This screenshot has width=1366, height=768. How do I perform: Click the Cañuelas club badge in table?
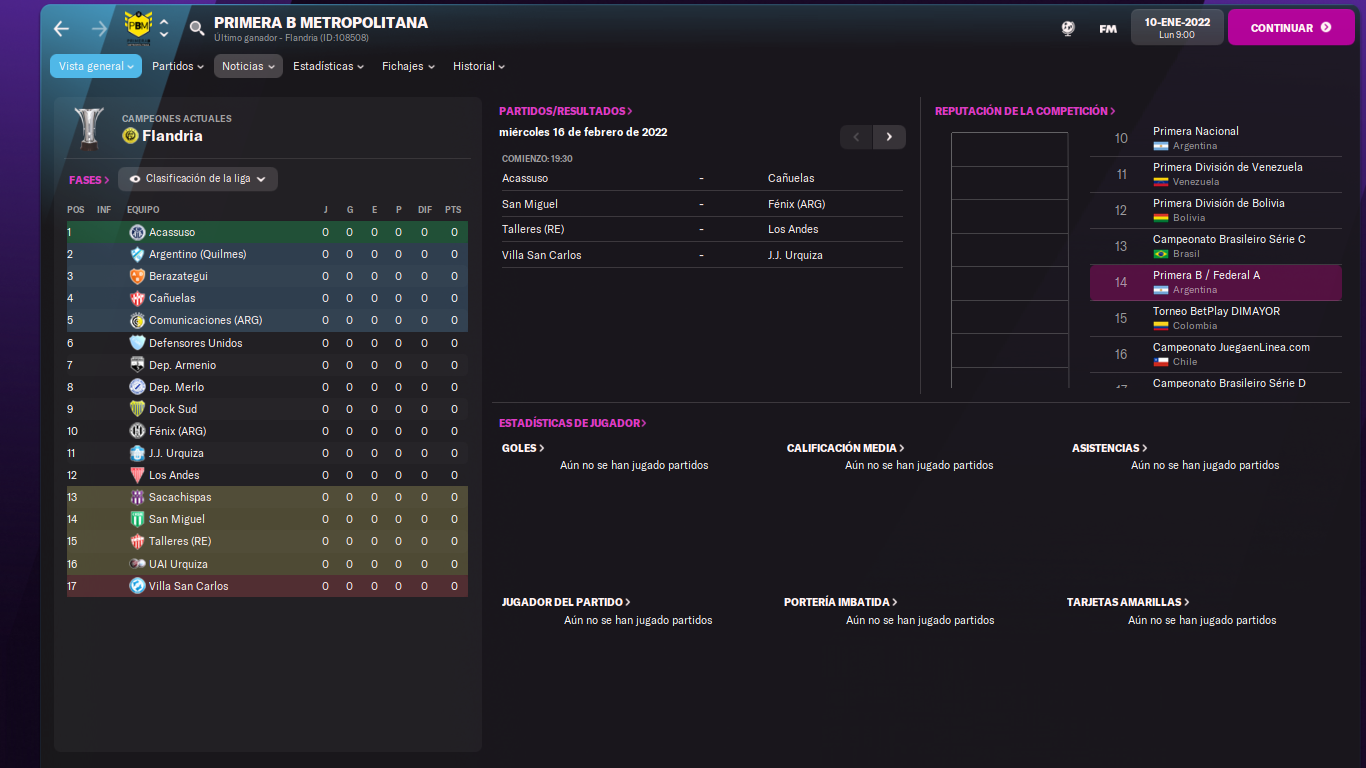[x=137, y=298]
